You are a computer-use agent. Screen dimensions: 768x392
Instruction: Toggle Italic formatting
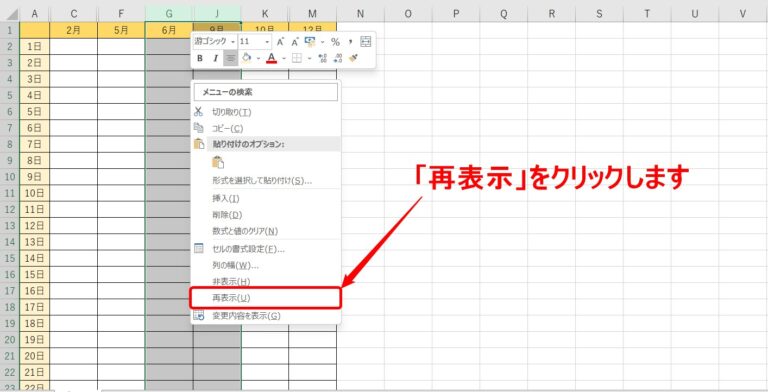[215, 58]
